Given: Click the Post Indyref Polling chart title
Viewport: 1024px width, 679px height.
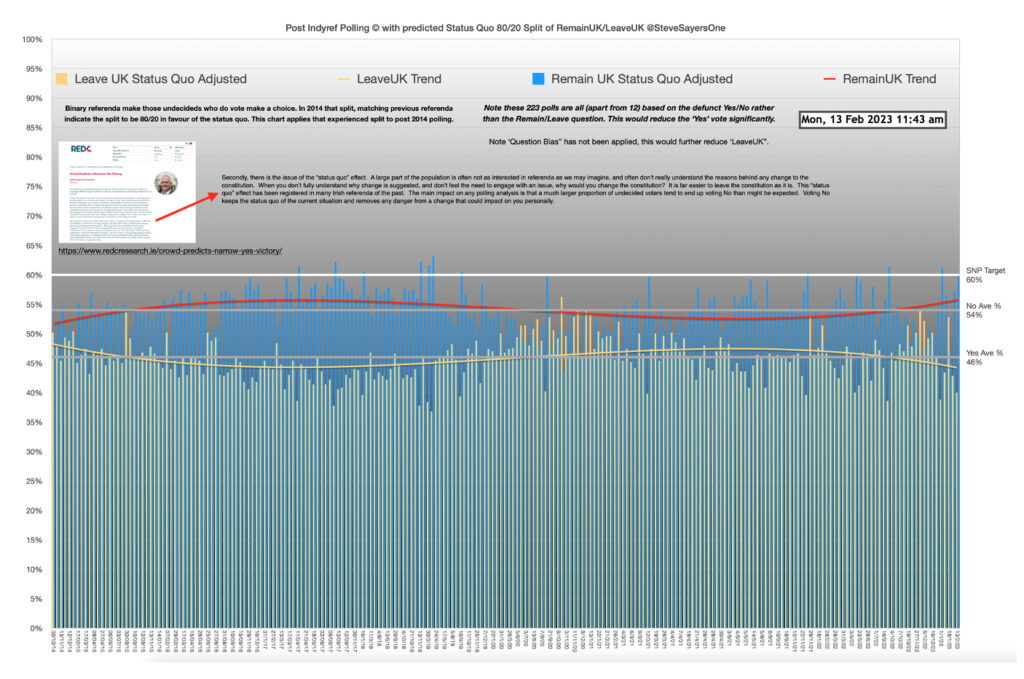Looking at the screenshot, I should 511,27.
